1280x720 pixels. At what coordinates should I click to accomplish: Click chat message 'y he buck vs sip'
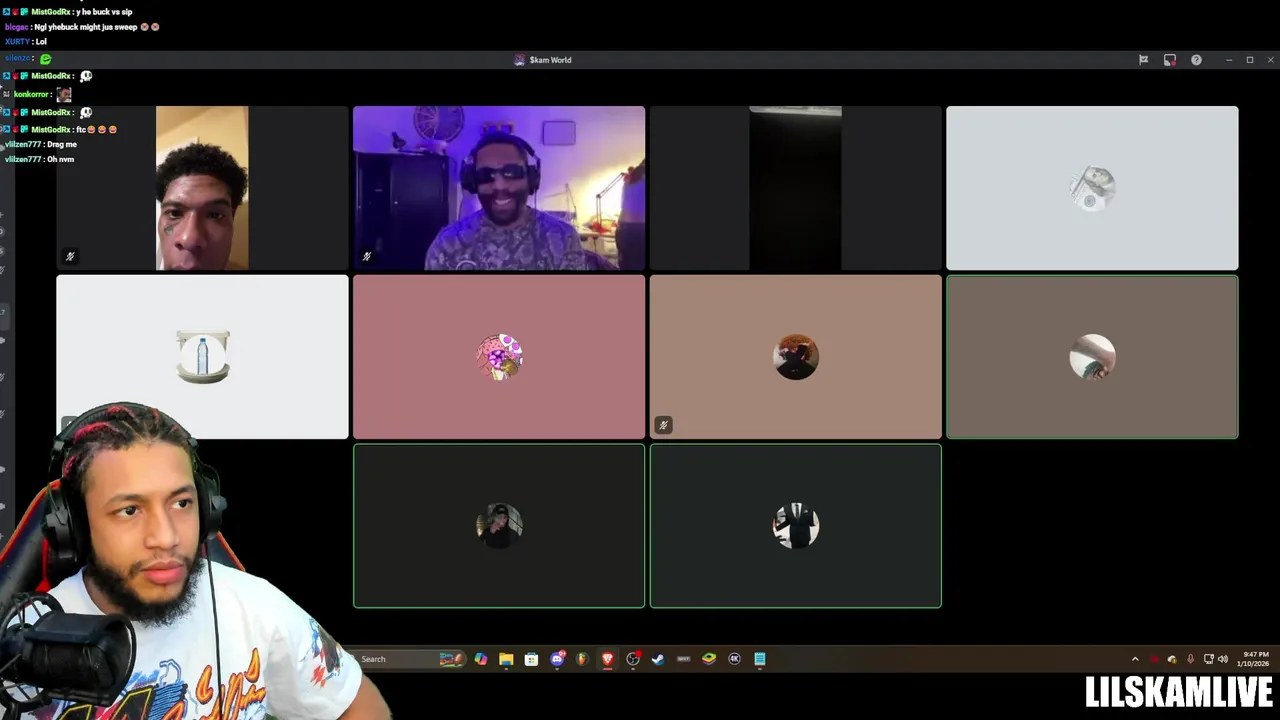[x=104, y=12]
